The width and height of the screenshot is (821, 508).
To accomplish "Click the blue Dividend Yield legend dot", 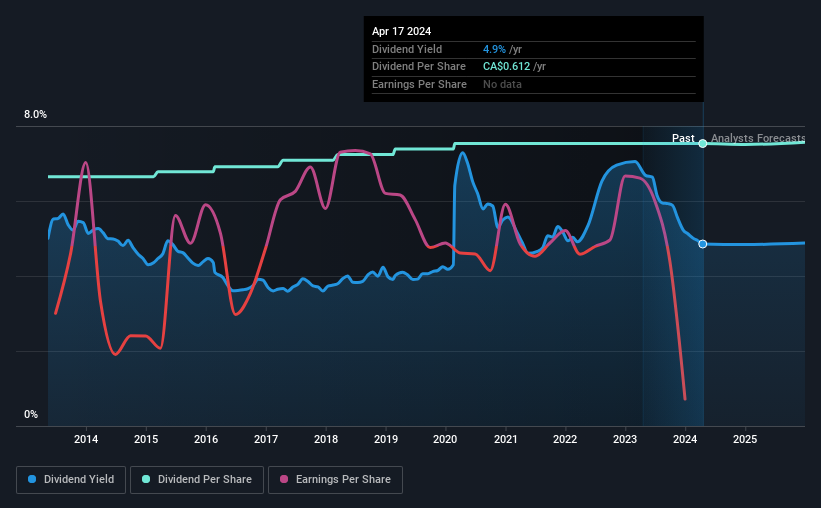I will [32, 479].
